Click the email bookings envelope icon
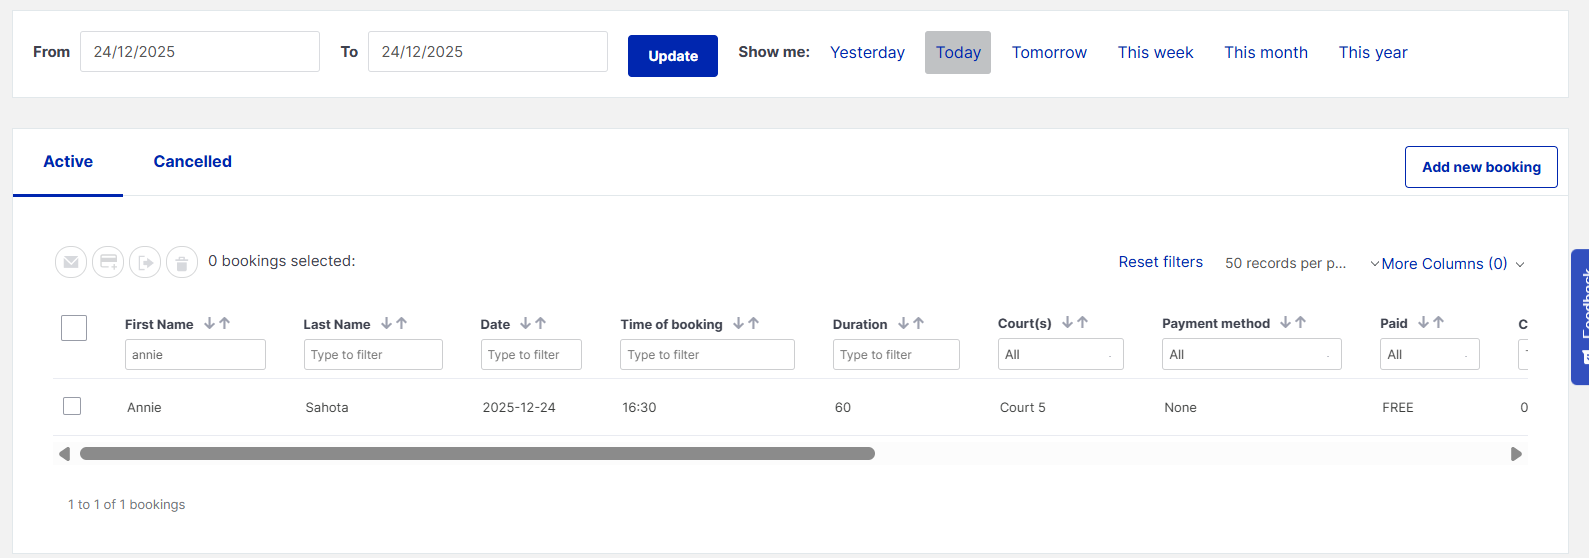 pos(70,262)
